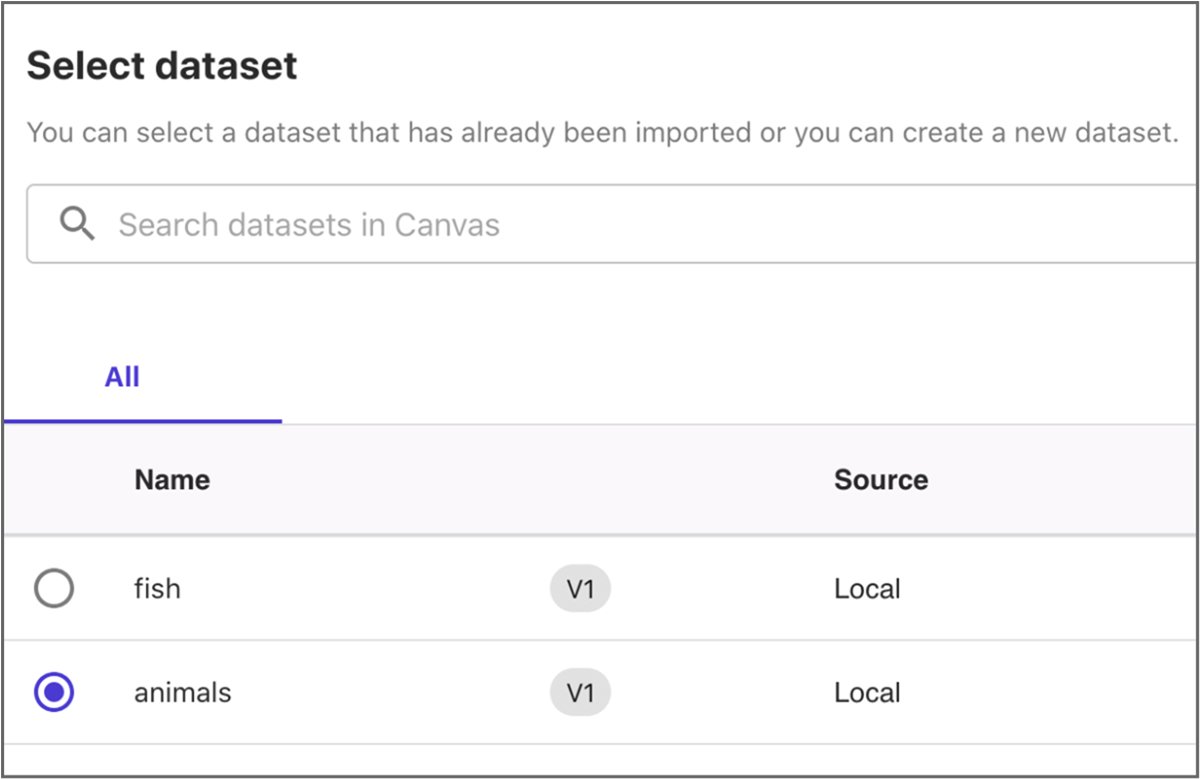
Task: Click the V1 version badge next to fish
Action: point(580,589)
